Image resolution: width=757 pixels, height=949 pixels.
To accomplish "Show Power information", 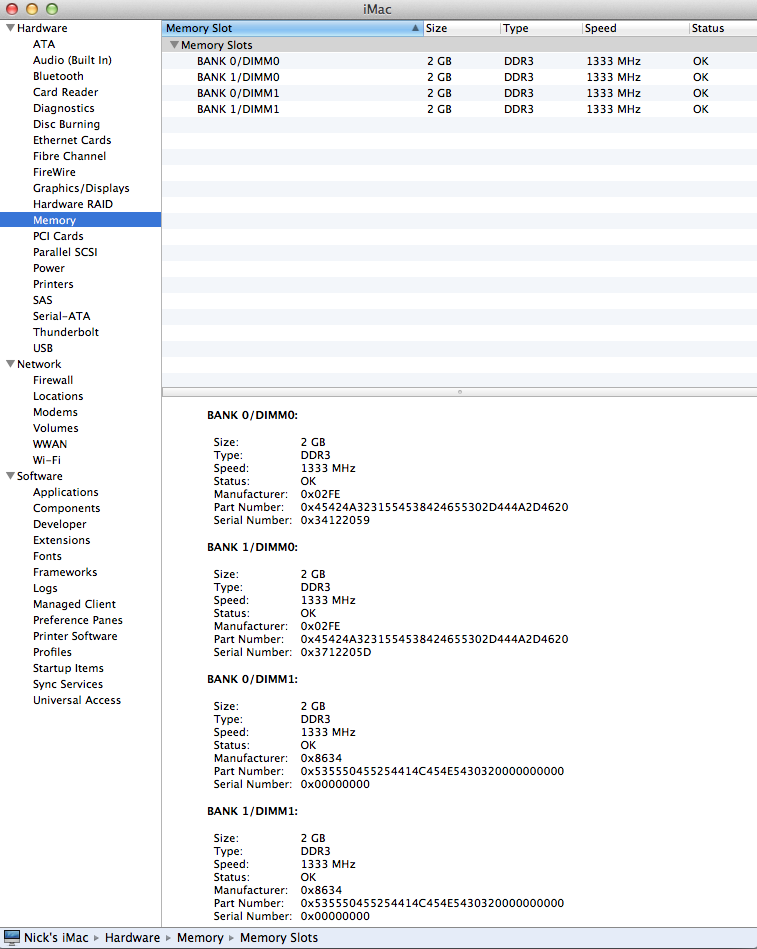I will click(x=48, y=268).
